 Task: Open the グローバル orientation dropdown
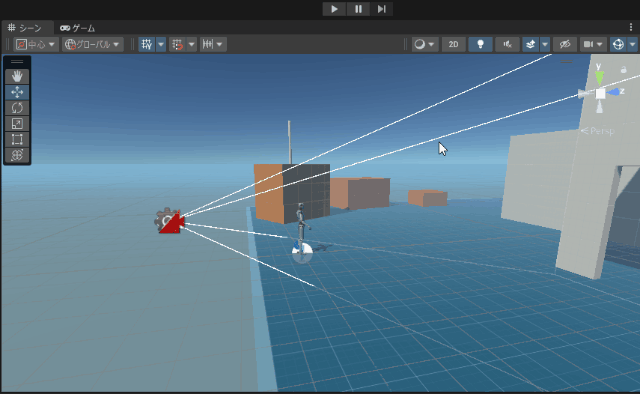(x=93, y=44)
